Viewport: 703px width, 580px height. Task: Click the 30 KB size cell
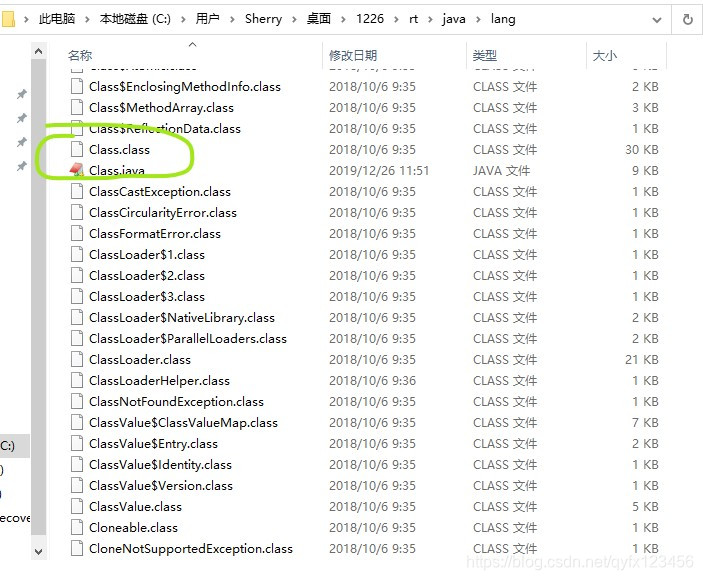click(642, 149)
